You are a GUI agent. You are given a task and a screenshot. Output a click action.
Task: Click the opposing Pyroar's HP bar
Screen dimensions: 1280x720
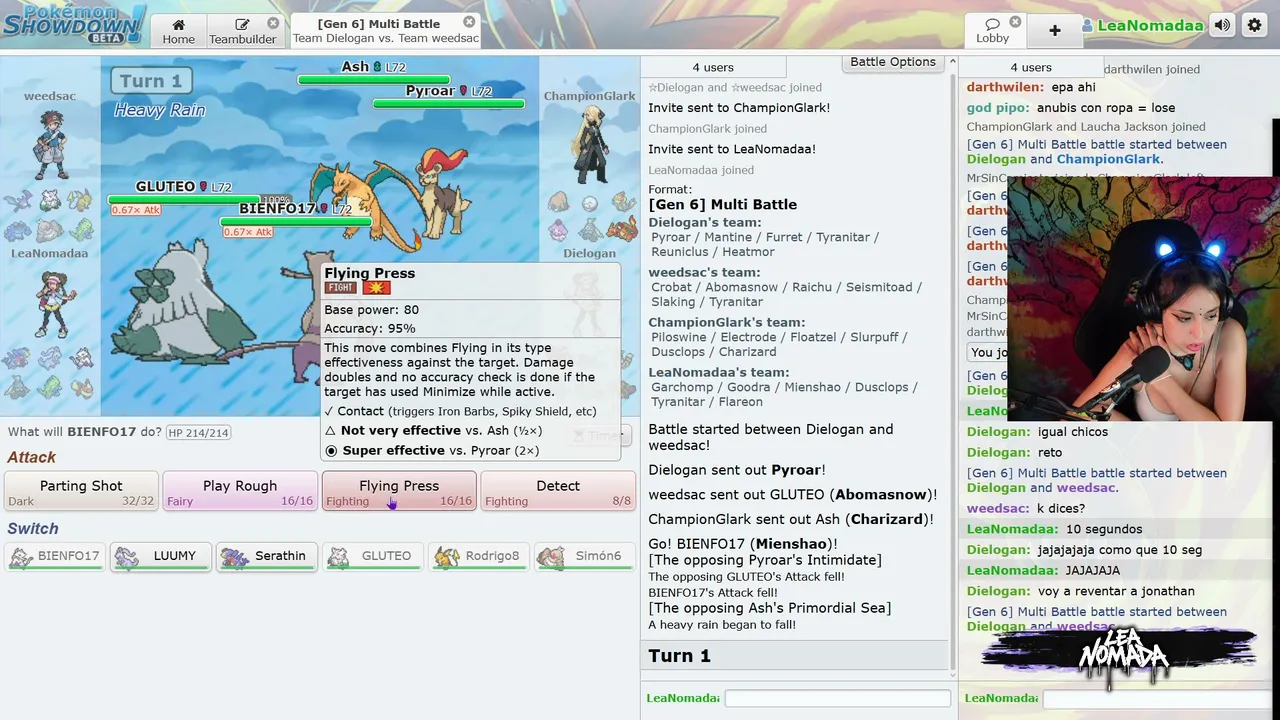[x=449, y=103]
